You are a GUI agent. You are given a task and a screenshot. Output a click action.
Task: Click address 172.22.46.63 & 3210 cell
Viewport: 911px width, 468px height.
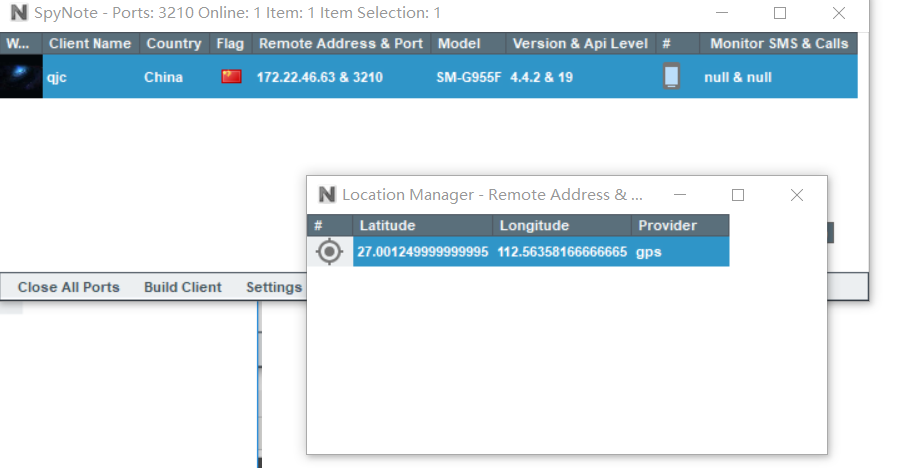click(x=320, y=77)
